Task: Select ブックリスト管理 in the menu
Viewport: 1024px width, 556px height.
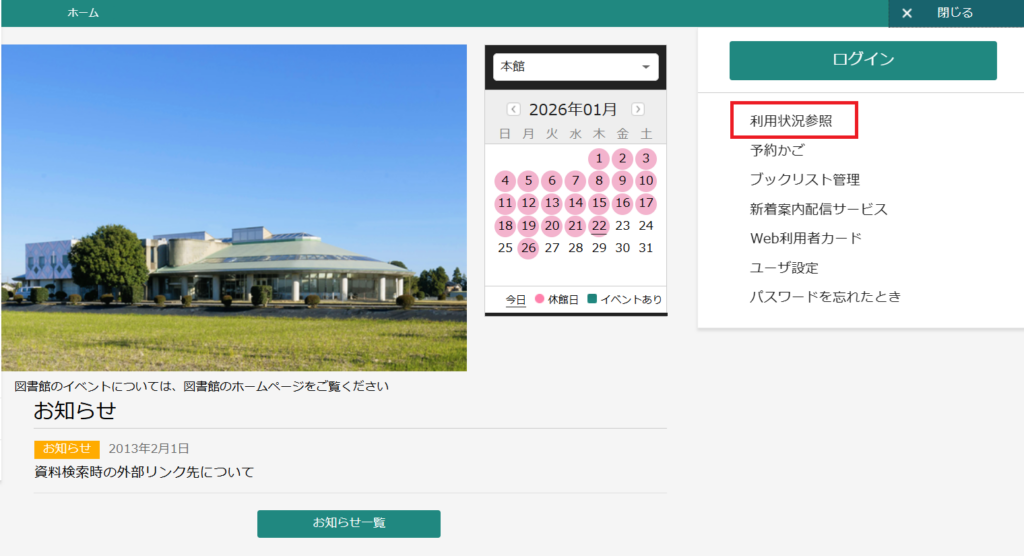Action: (x=804, y=180)
